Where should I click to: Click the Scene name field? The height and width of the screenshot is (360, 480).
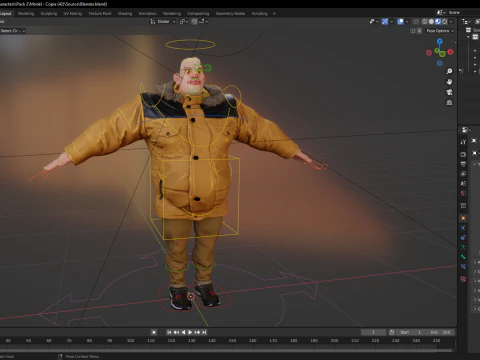click(464, 12)
